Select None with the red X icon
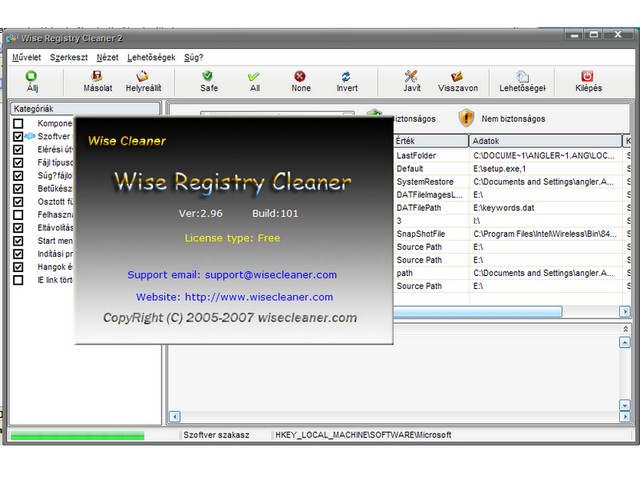Image resolution: width=640 pixels, height=480 pixels. 300,76
